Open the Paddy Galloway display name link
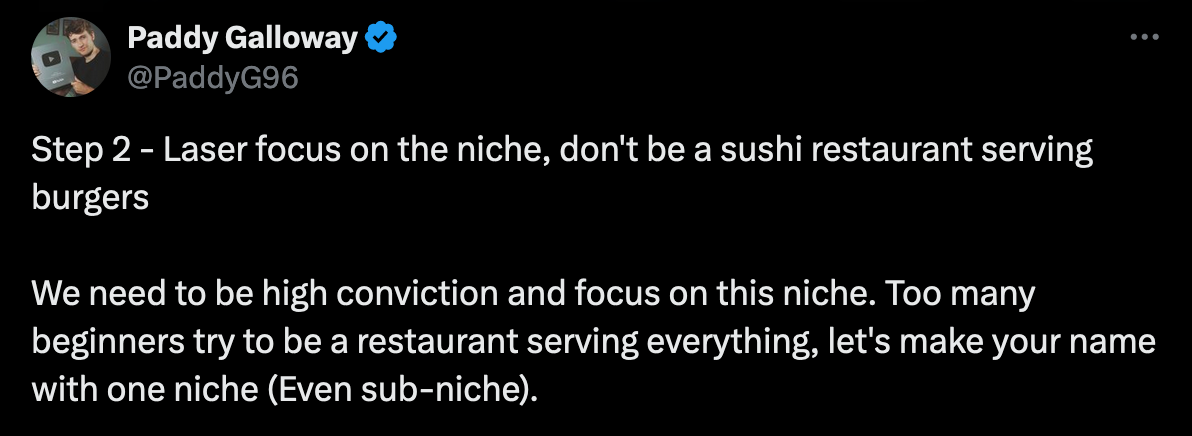Image resolution: width=1192 pixels, height=436 pixels. tap(243, 37)
